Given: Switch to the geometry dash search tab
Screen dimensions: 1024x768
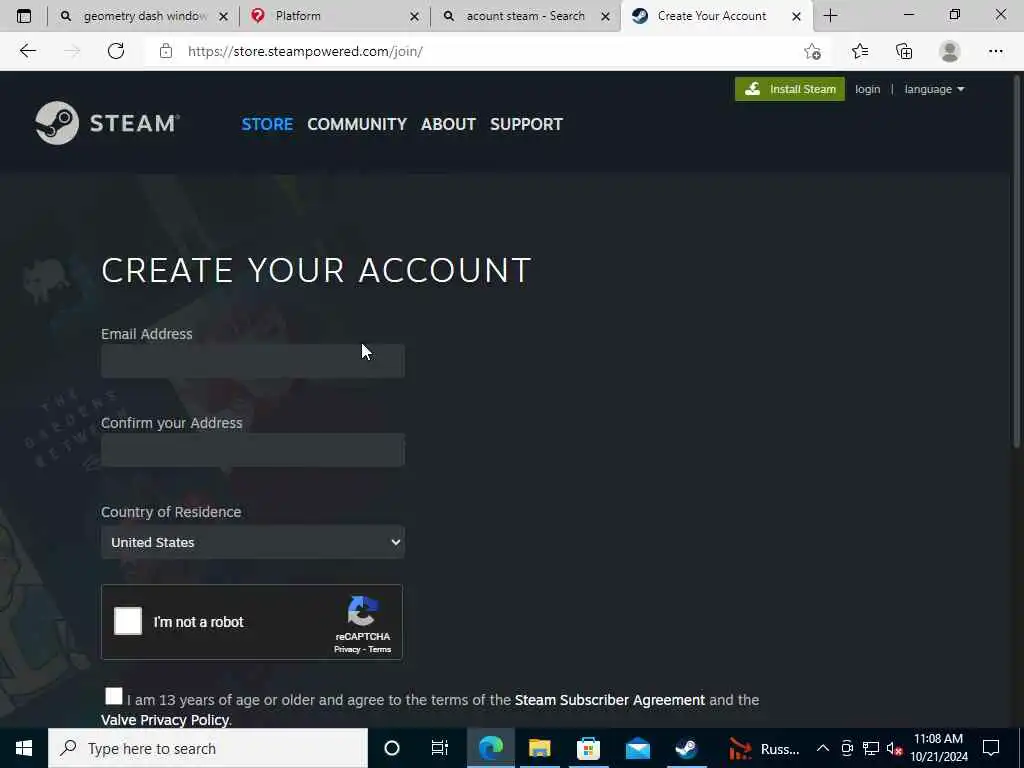Looking at the screenshot, I should 145,16.
